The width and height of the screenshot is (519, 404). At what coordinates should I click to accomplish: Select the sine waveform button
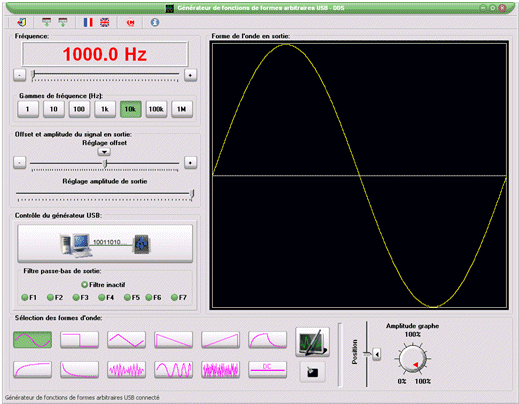coord(33,340)
